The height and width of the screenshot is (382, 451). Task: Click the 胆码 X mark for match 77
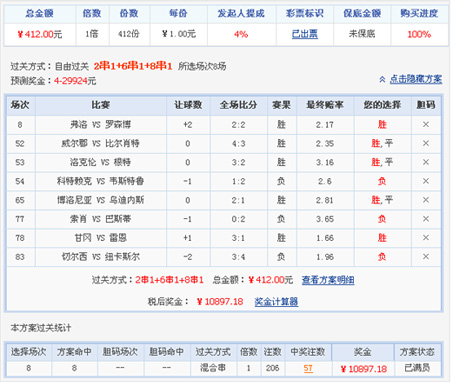click(426, 219)
